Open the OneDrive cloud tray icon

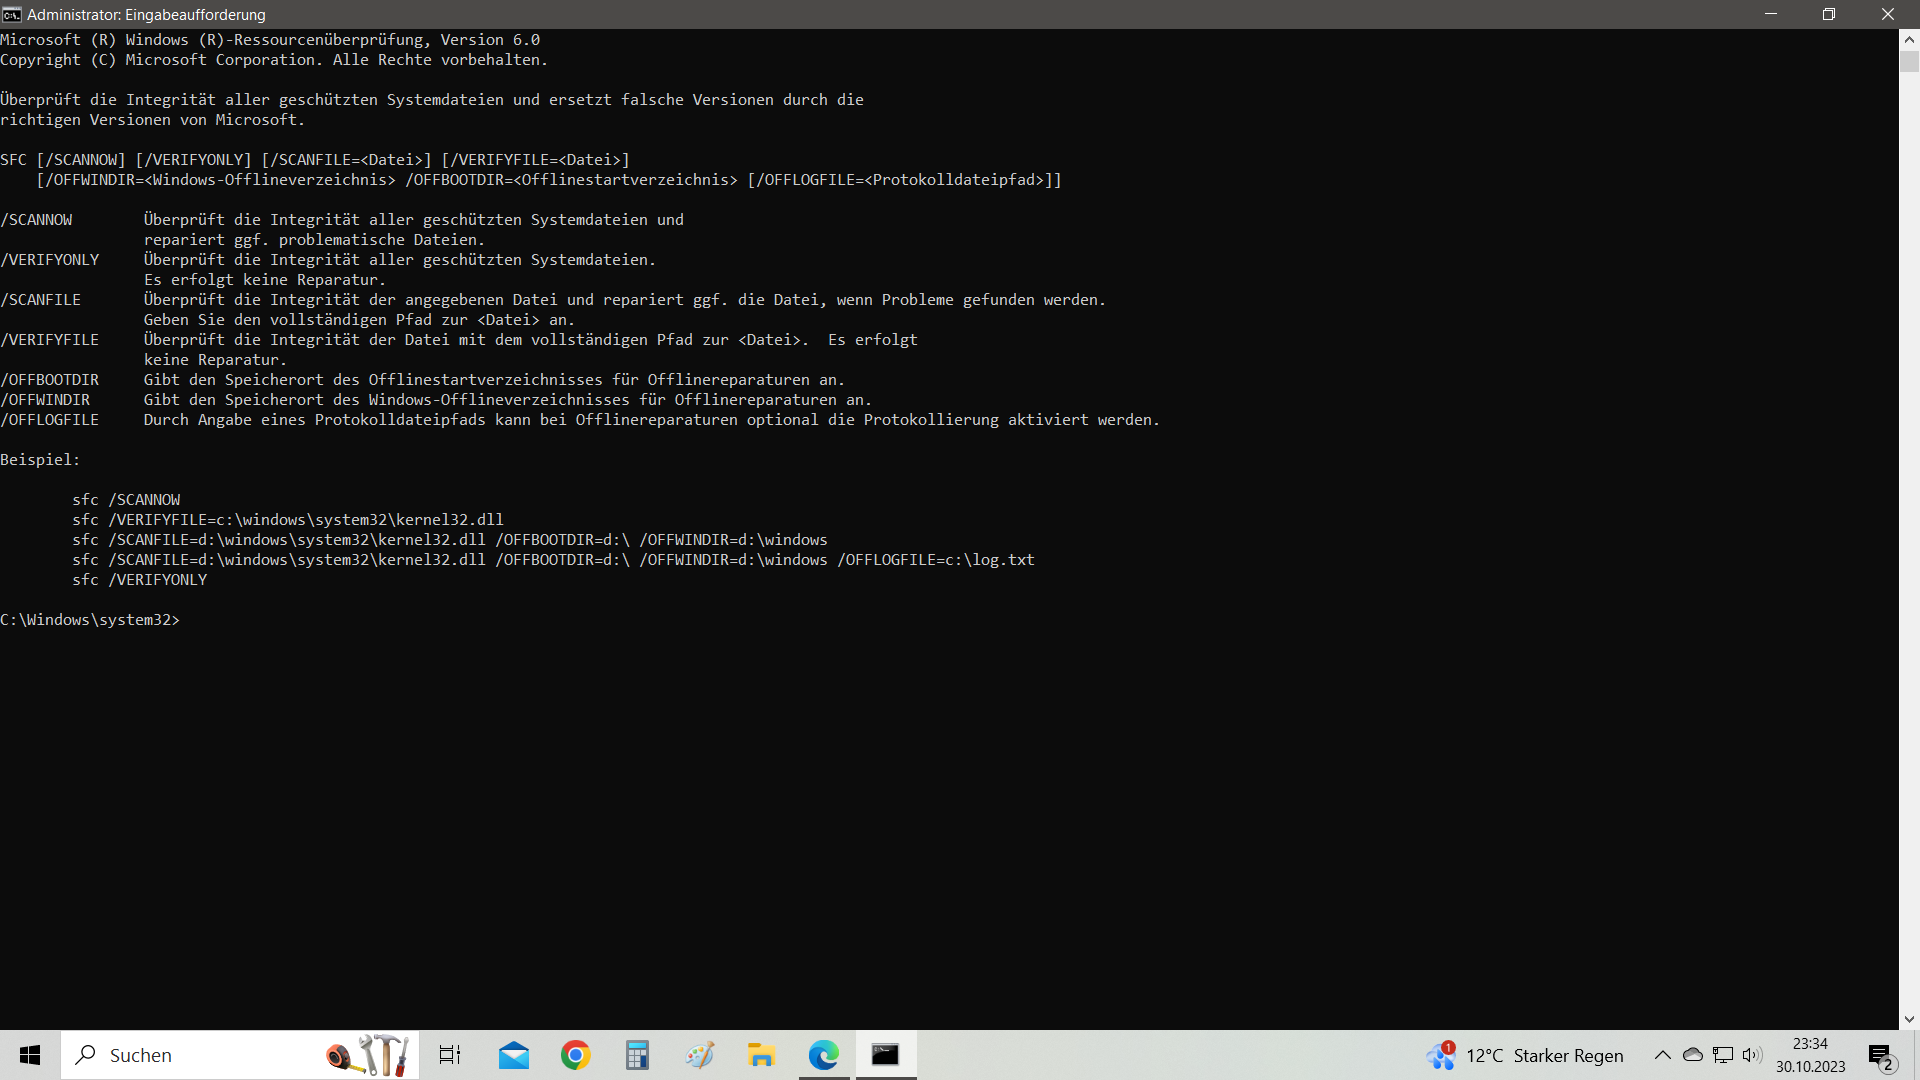pos(1692,1055)
